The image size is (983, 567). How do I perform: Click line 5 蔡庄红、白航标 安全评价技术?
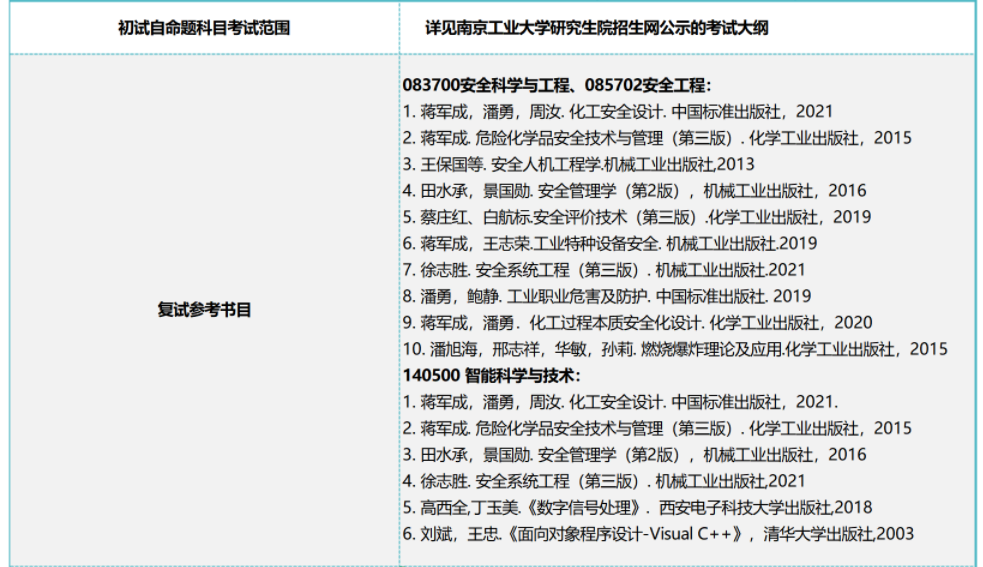(x=636, y=217)
